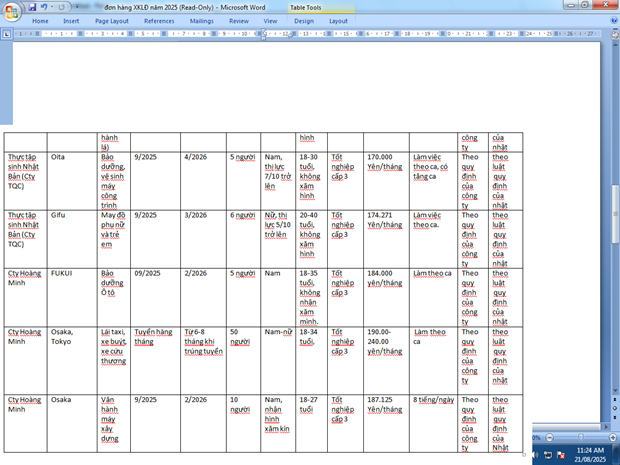Click the 'Lái taxi, xe buýt, xe cứu thương' cell
This screenshot has width=620, height=465.
click(x=113, y=360)
